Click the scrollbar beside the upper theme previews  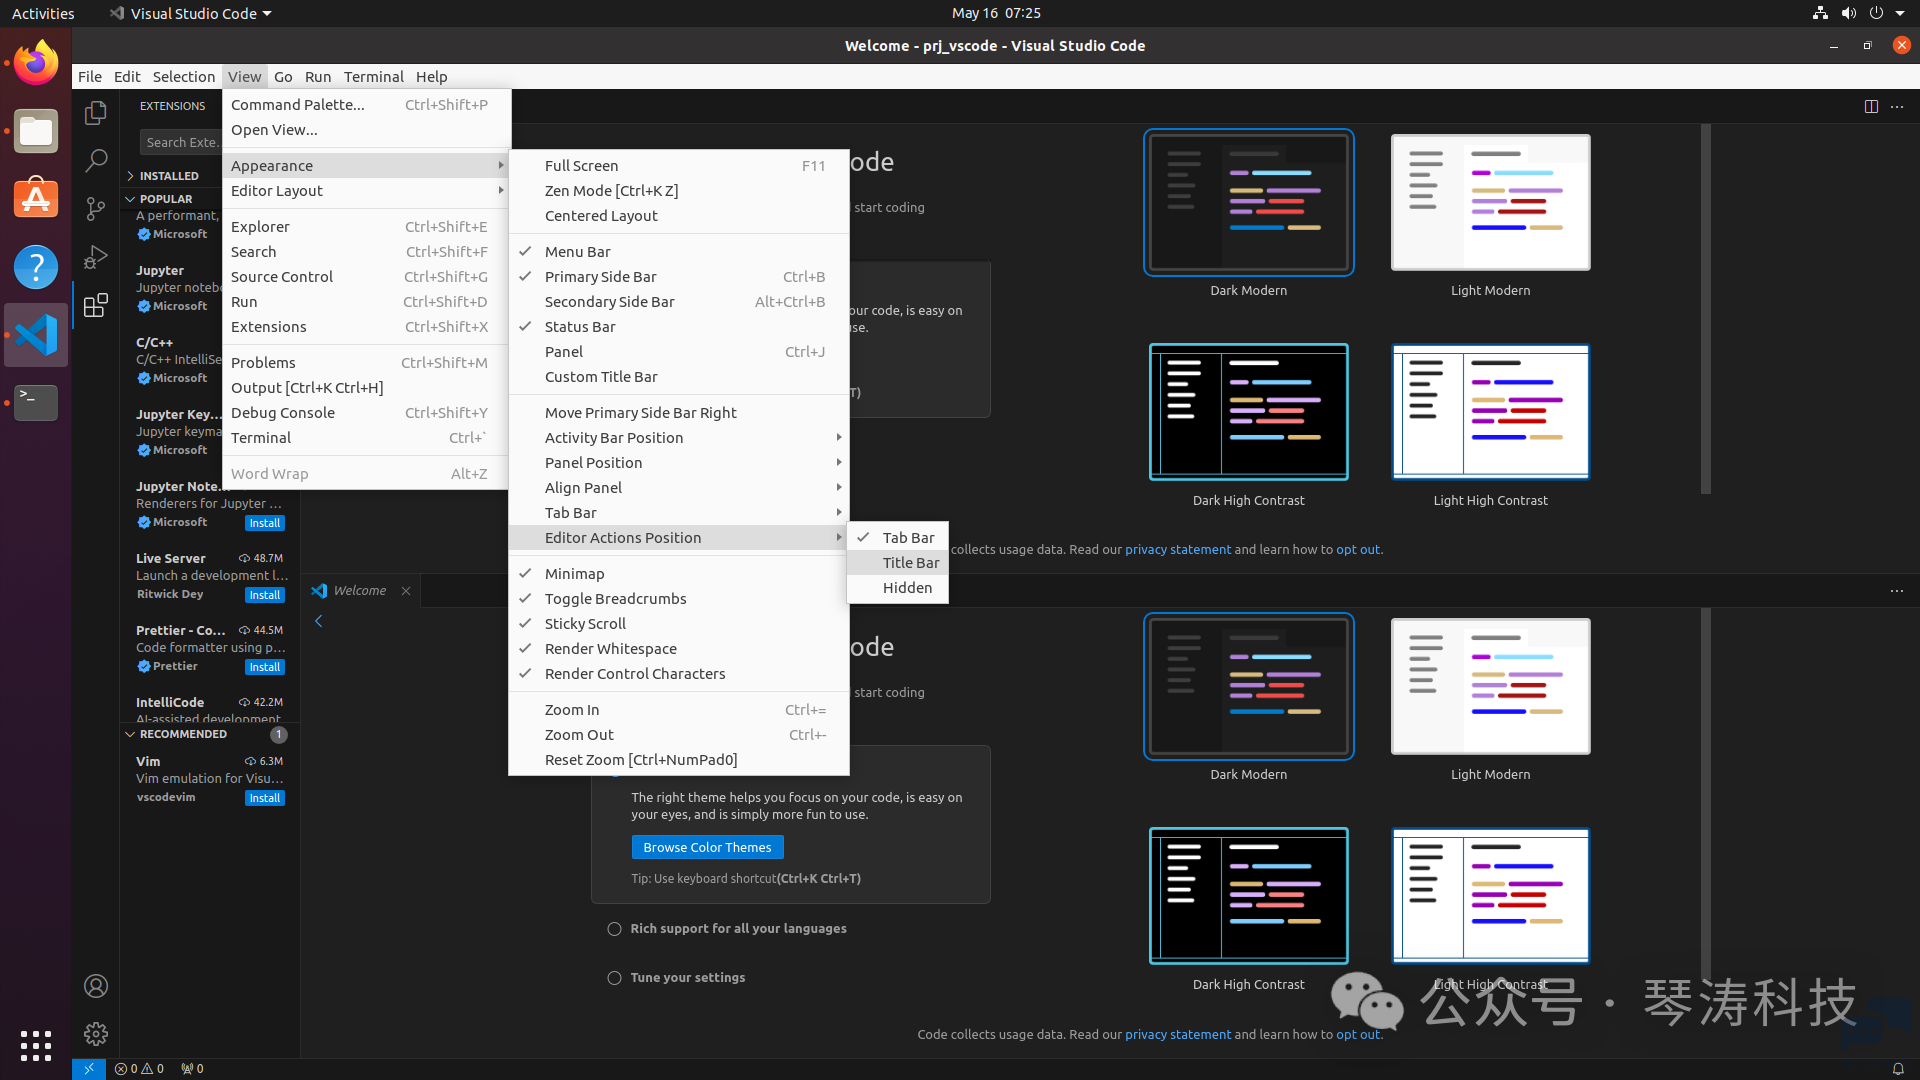click(1706, 309)
